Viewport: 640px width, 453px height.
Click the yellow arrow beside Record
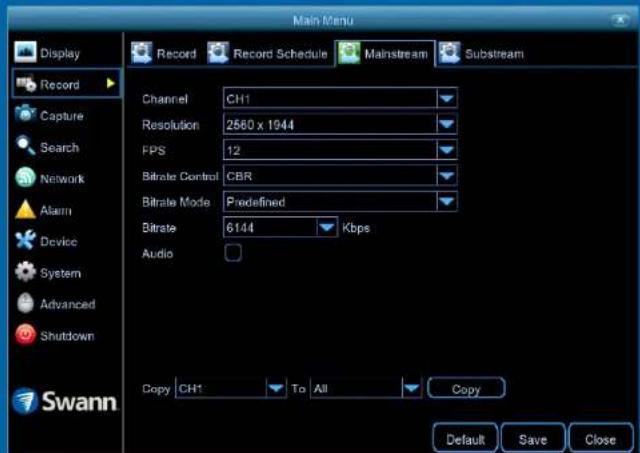click(x=110, y=83)
